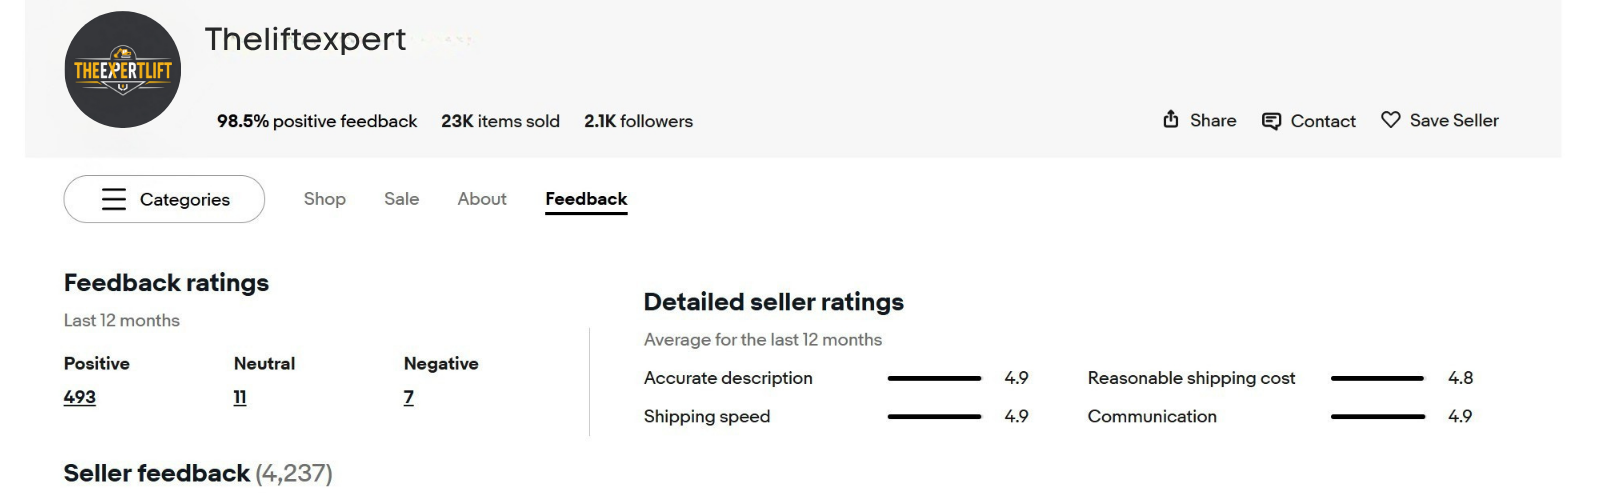
Task: Click the Categories hamburger menu icon
Action: 114,199
